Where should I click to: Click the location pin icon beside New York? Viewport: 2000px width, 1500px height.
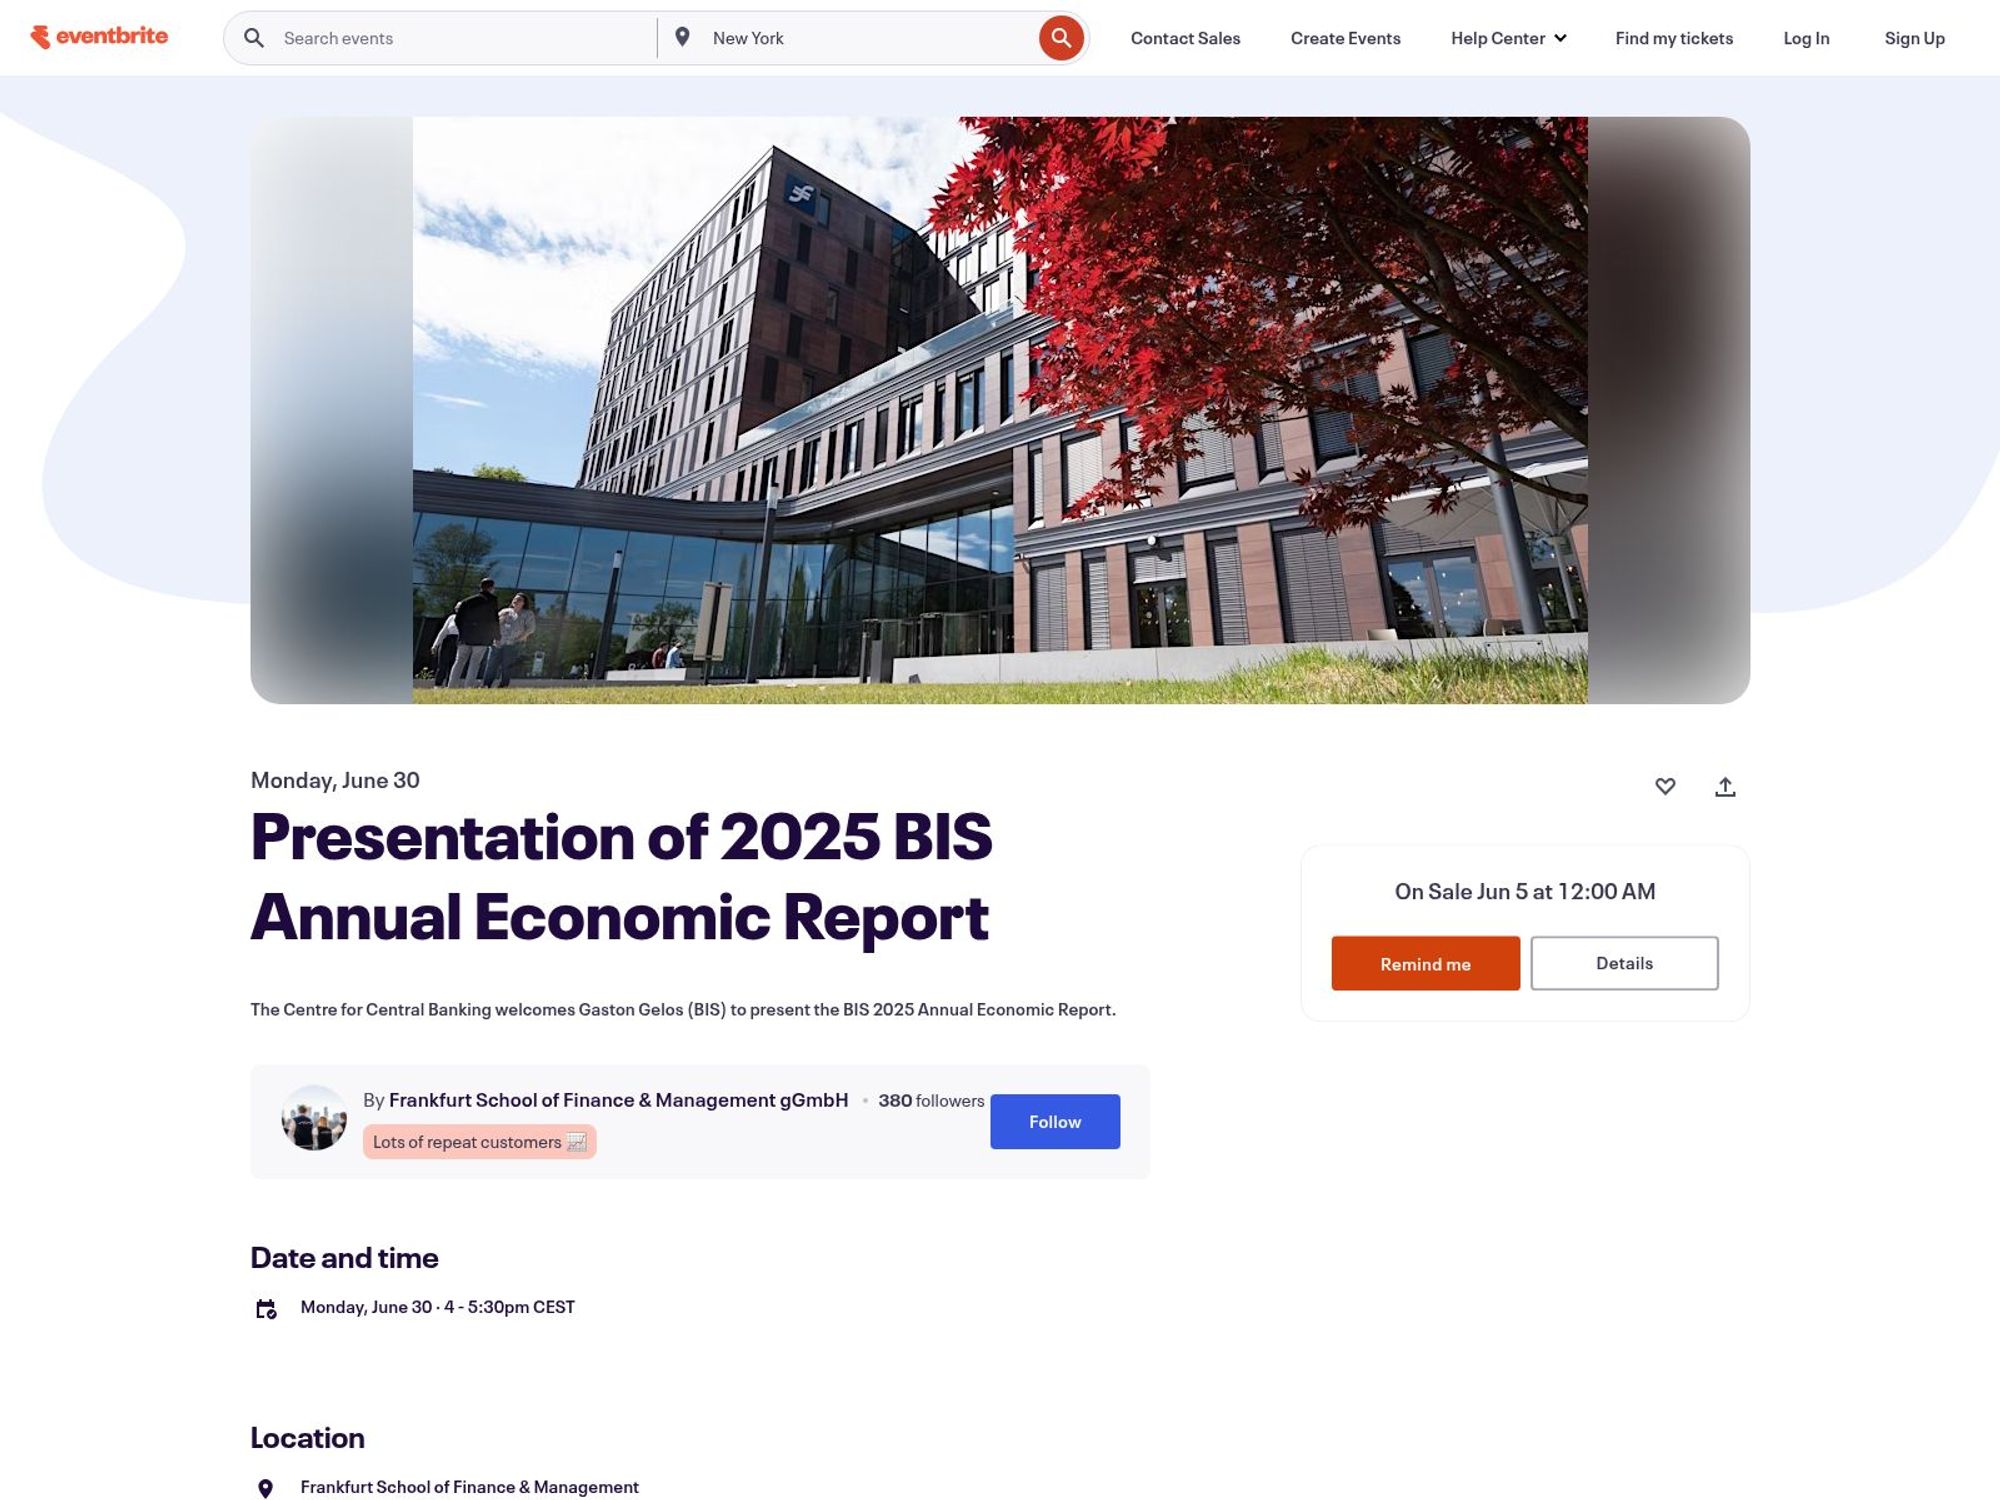682,37
